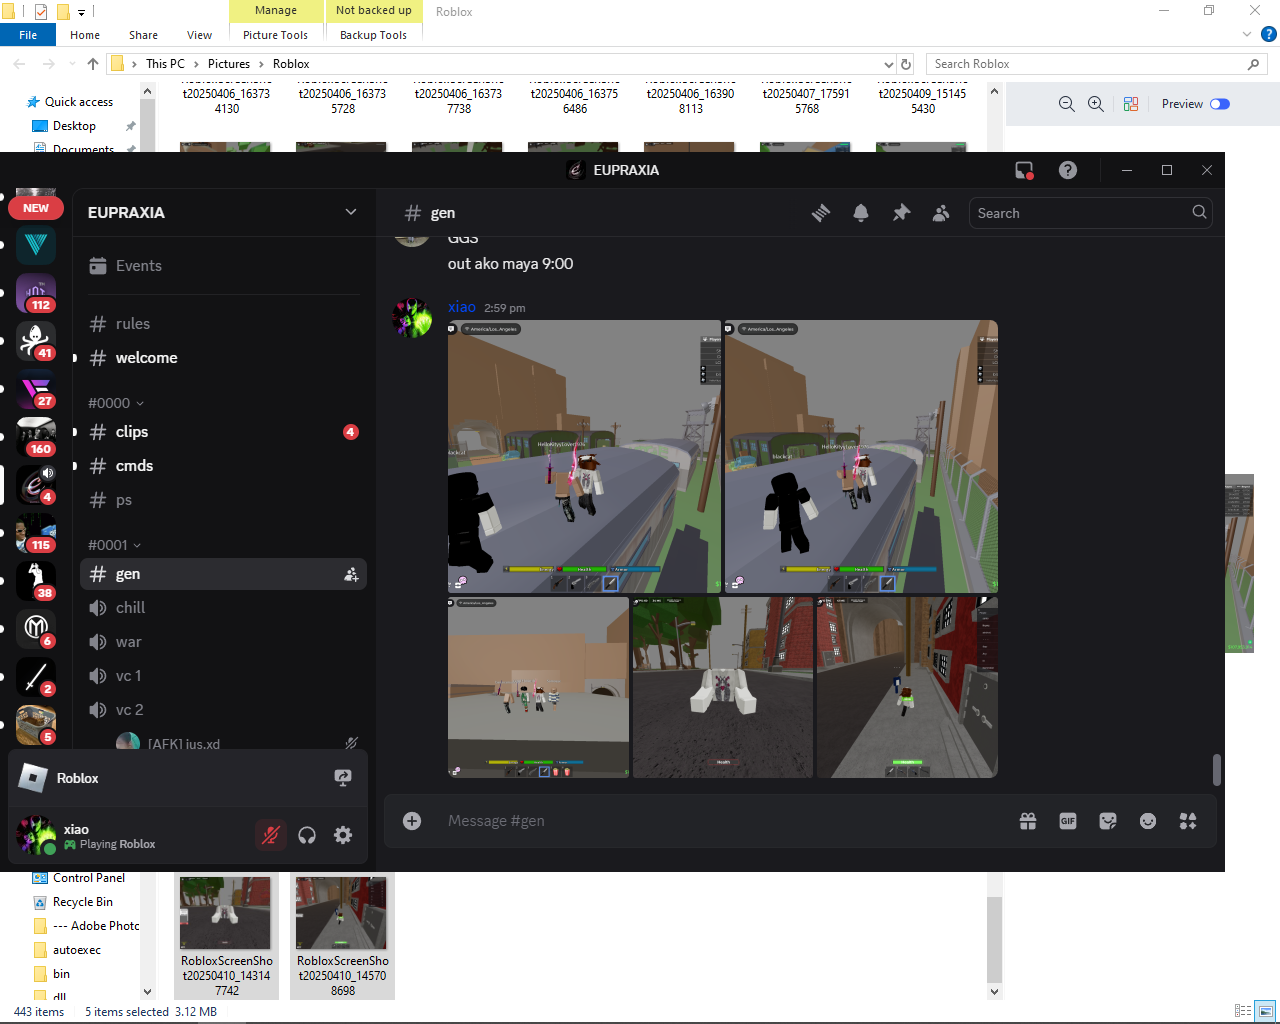Open the address bar history dropdown
The height and width of the screenshot is (1024, 1280).
(888, 64)
